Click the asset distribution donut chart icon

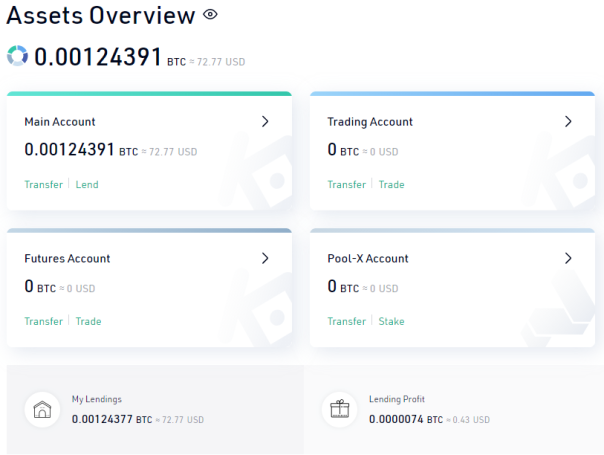pos(17,55)
